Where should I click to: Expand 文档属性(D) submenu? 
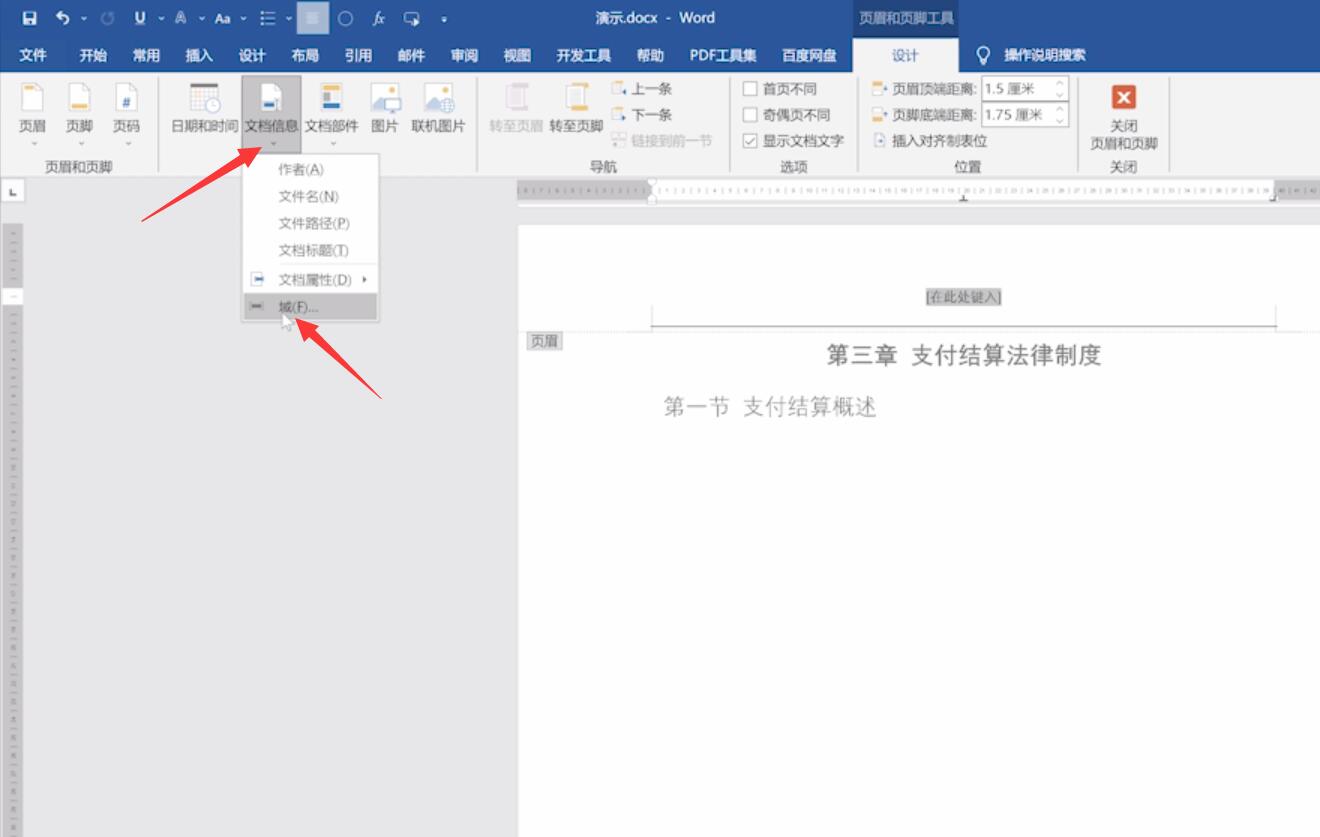(311, 279)
